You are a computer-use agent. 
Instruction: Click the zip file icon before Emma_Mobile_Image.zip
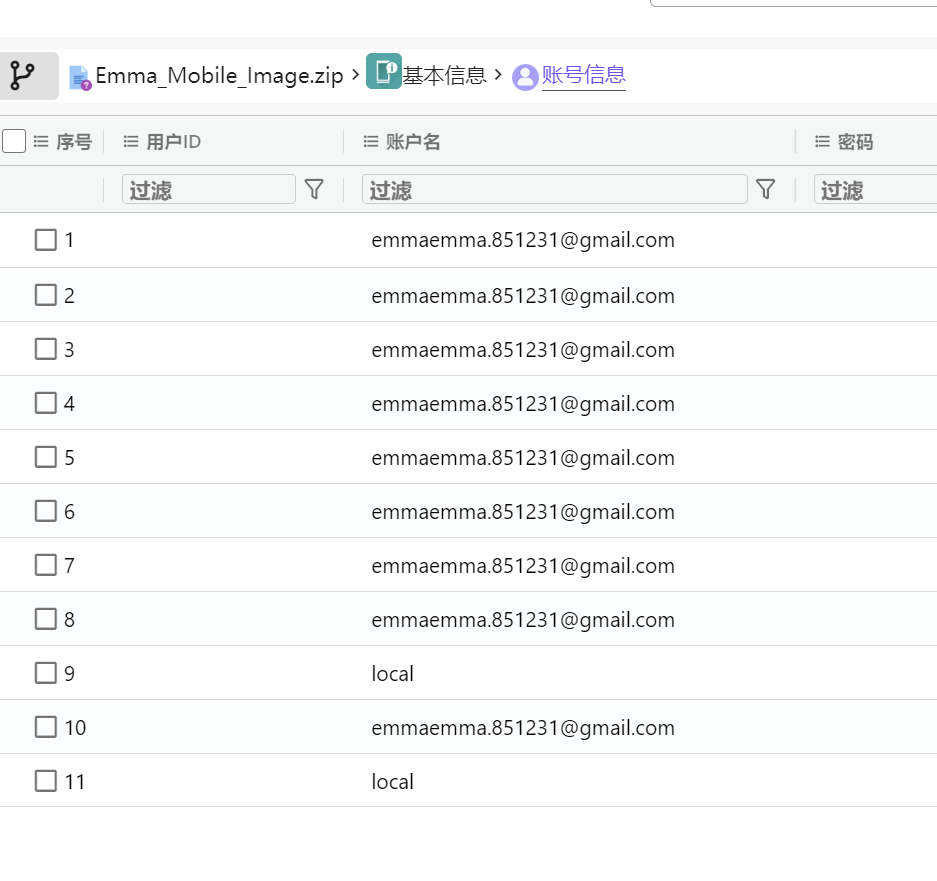[80, 76]
